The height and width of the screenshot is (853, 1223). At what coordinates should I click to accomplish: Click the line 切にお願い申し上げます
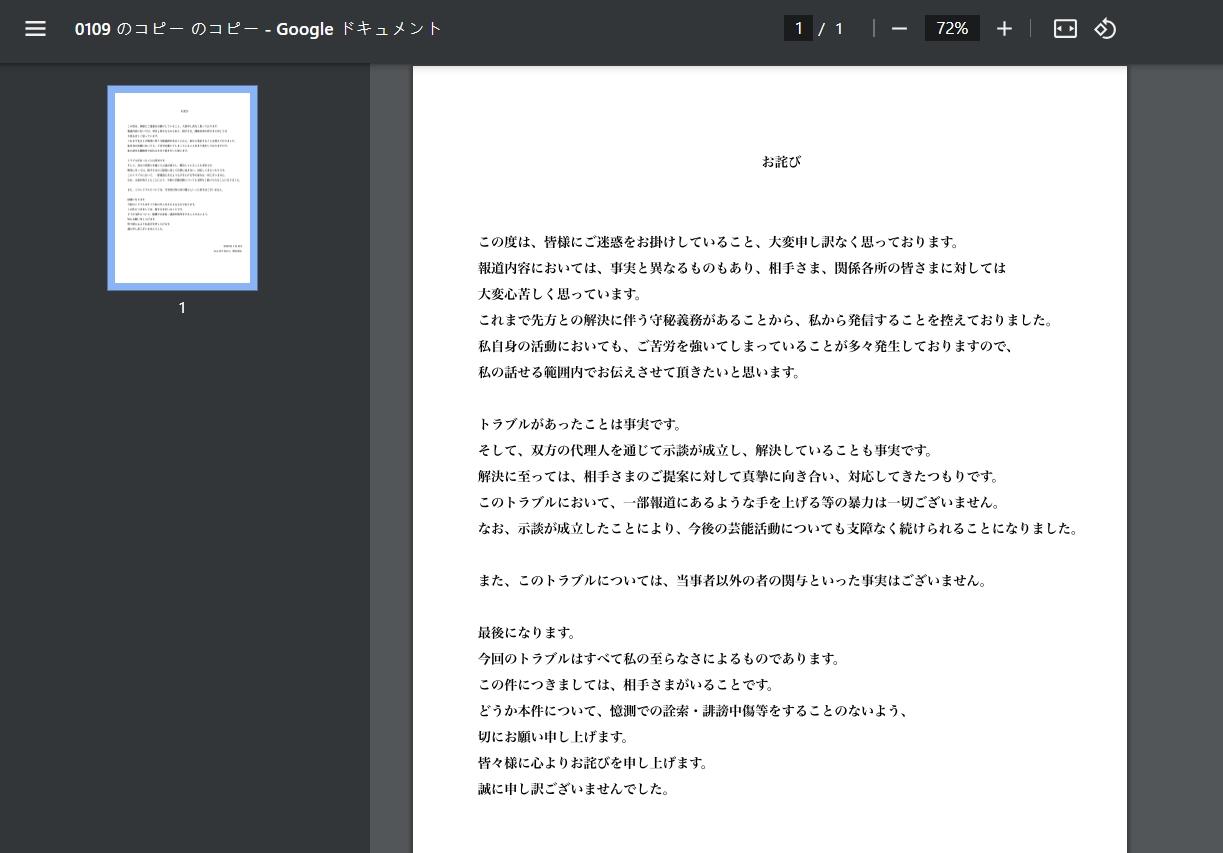coord(553,737)
